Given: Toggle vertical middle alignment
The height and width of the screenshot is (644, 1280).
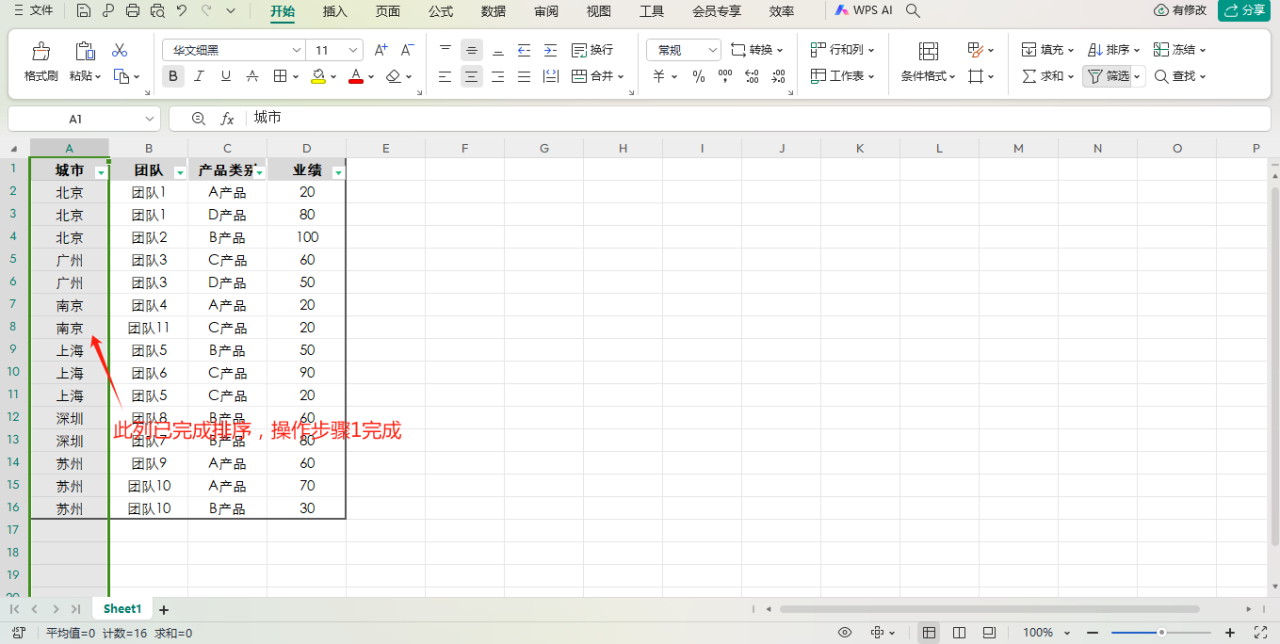Looking at the screenshot, I should [x=472, y=50].
